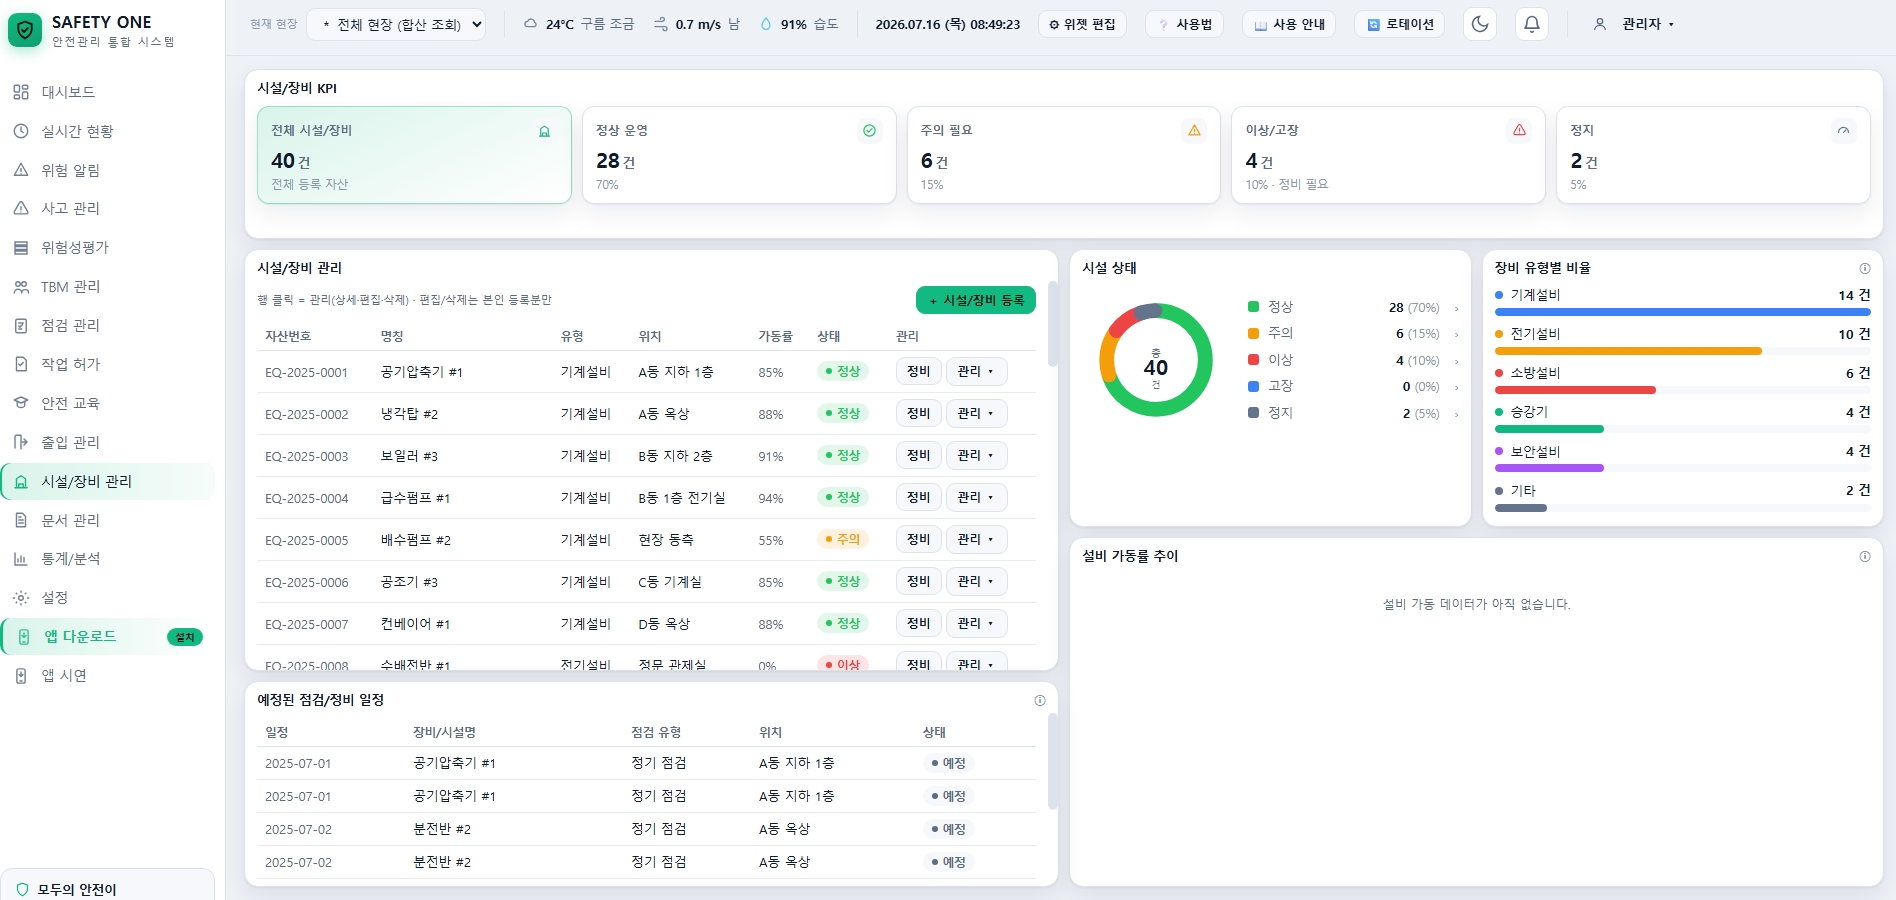
Task: Open 관리 dropdown for 공조기 #3
Action: click(976, 581)
